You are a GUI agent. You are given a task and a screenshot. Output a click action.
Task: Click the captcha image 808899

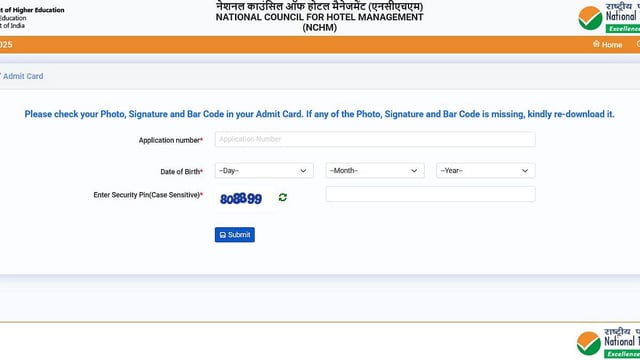point(241,199)
